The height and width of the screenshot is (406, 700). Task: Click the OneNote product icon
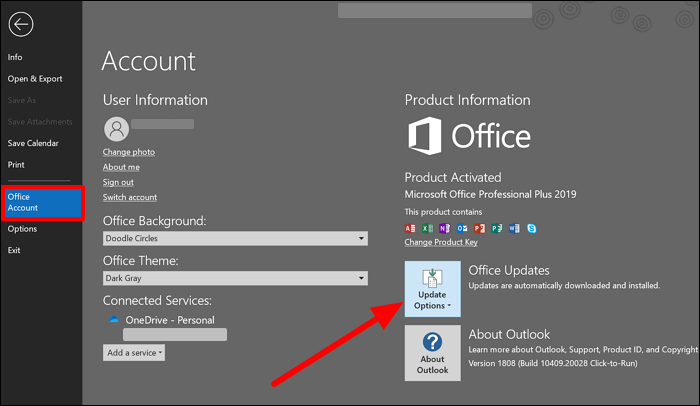point(443,228)
